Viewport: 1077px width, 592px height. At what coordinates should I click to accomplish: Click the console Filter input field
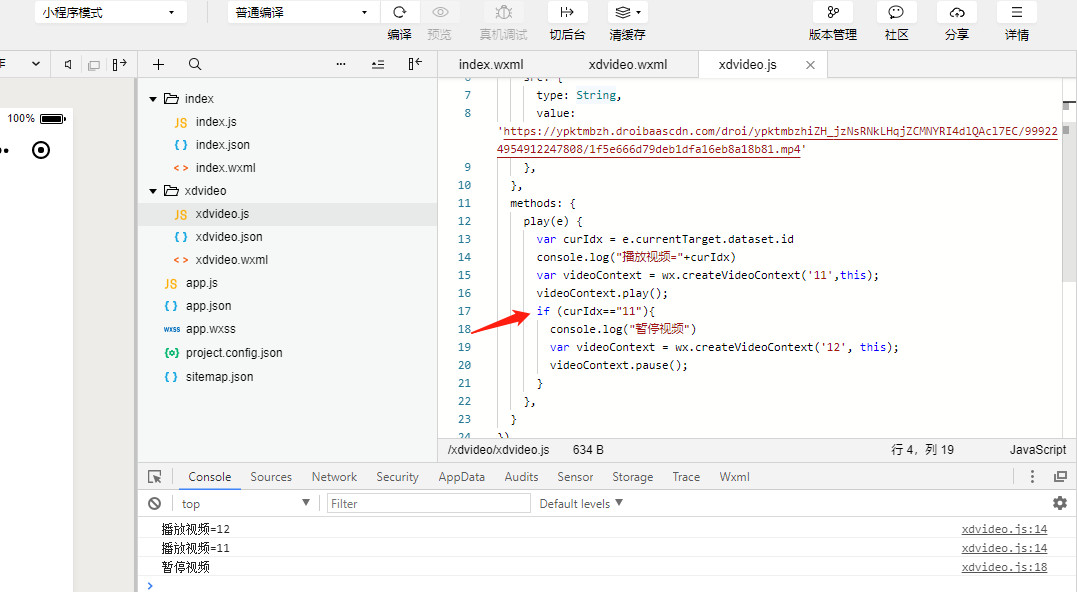tap(429, 503)
